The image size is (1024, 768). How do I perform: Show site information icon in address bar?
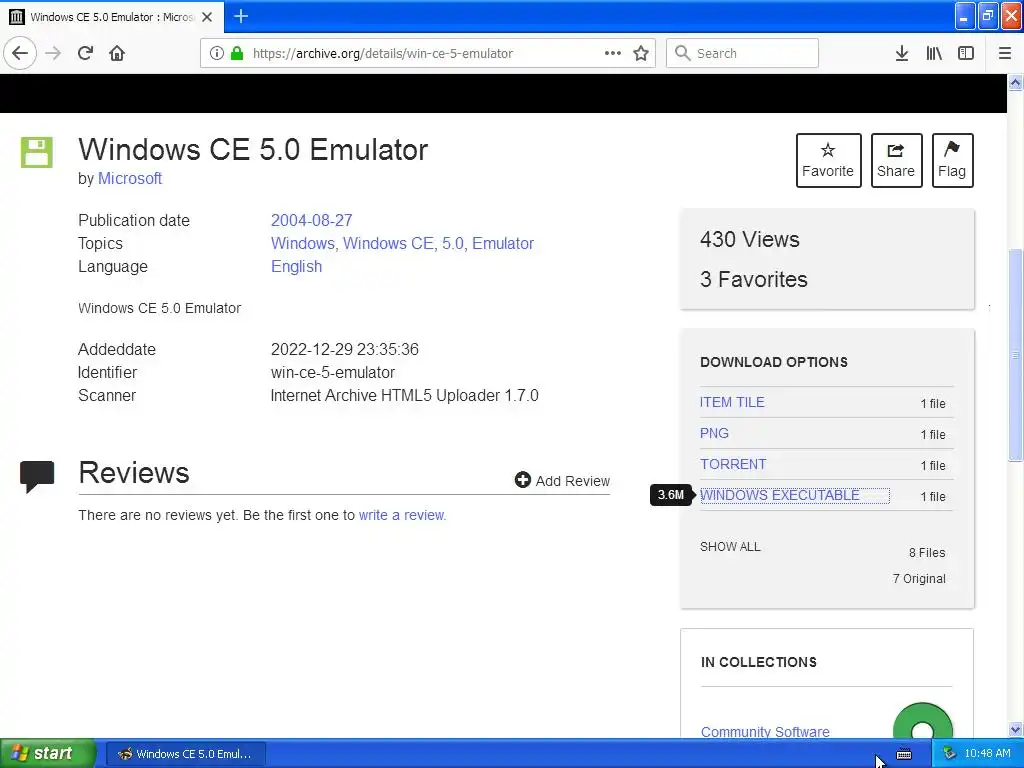(x=216, y=53)
